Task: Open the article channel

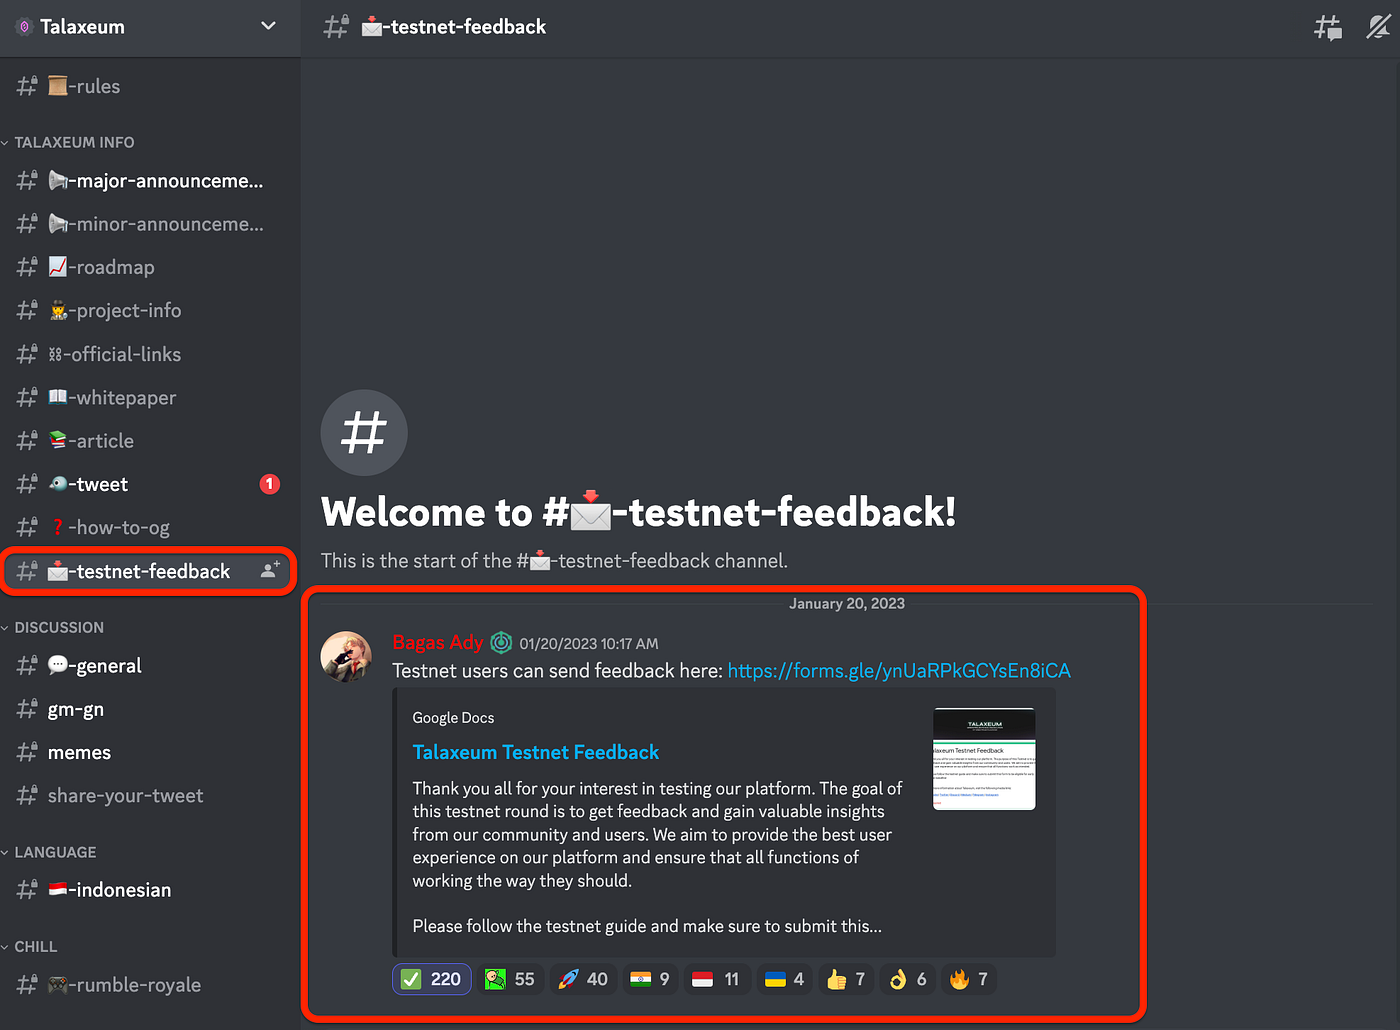Action: tap(150, 440)
